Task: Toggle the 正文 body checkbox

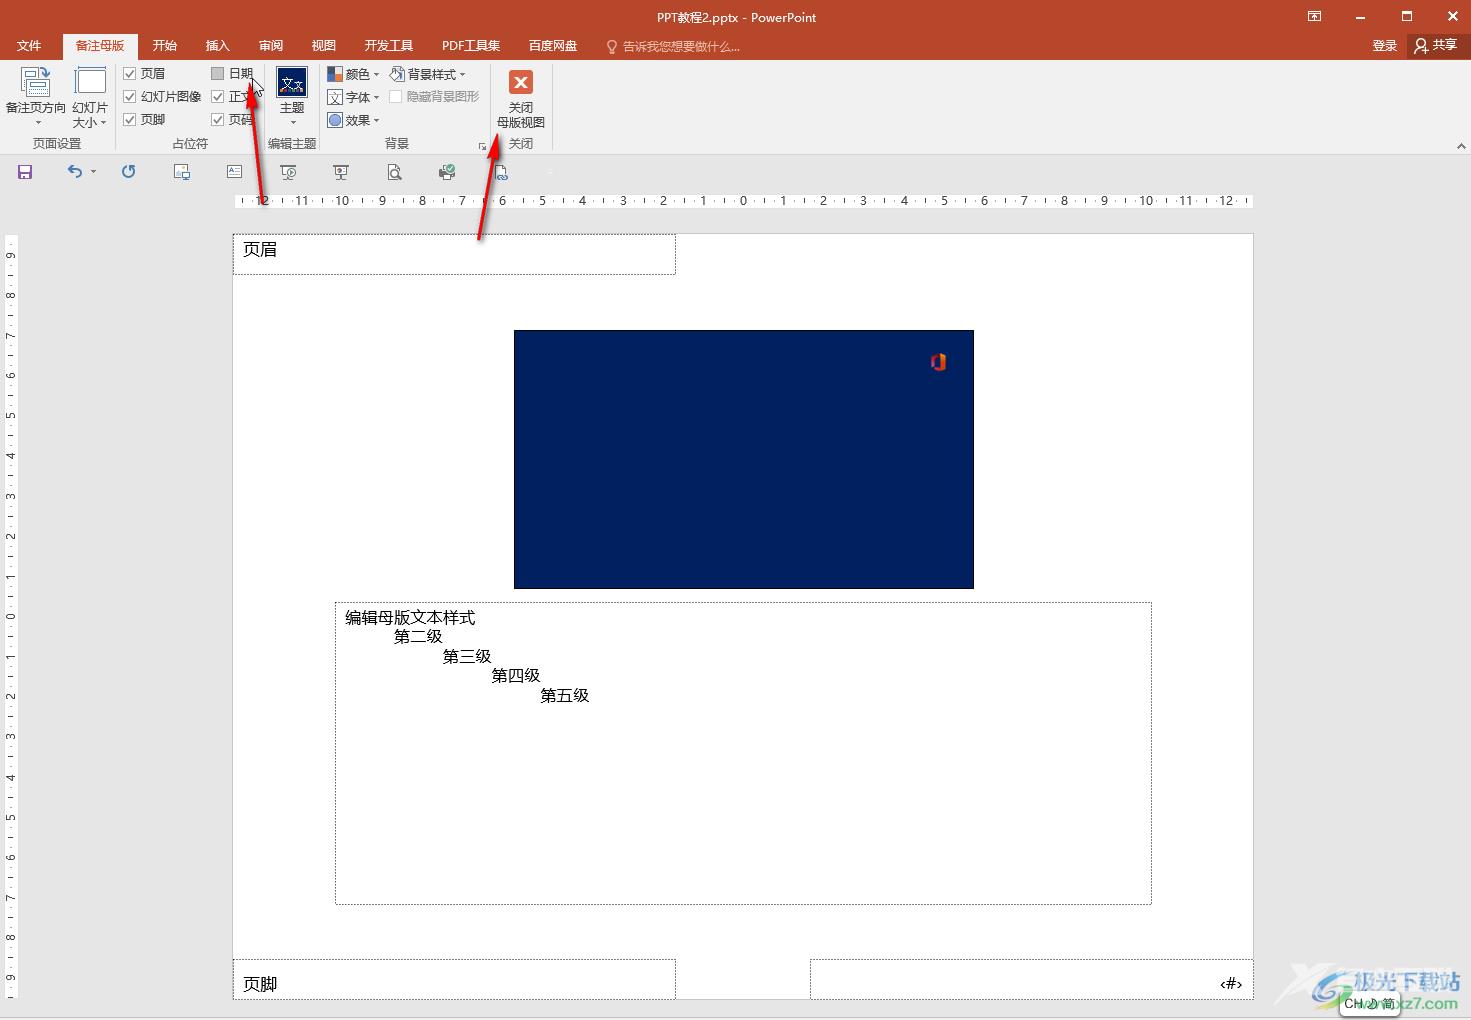Action: 218,97
